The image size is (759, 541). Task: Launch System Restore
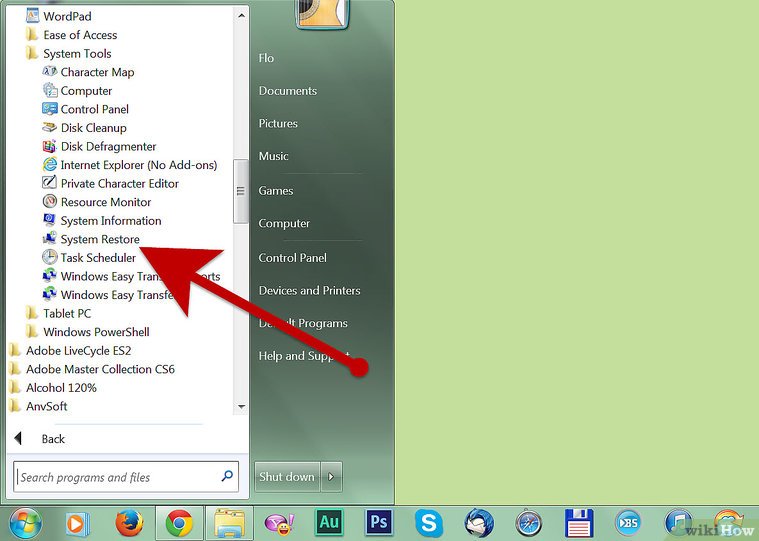coord(91,239)
